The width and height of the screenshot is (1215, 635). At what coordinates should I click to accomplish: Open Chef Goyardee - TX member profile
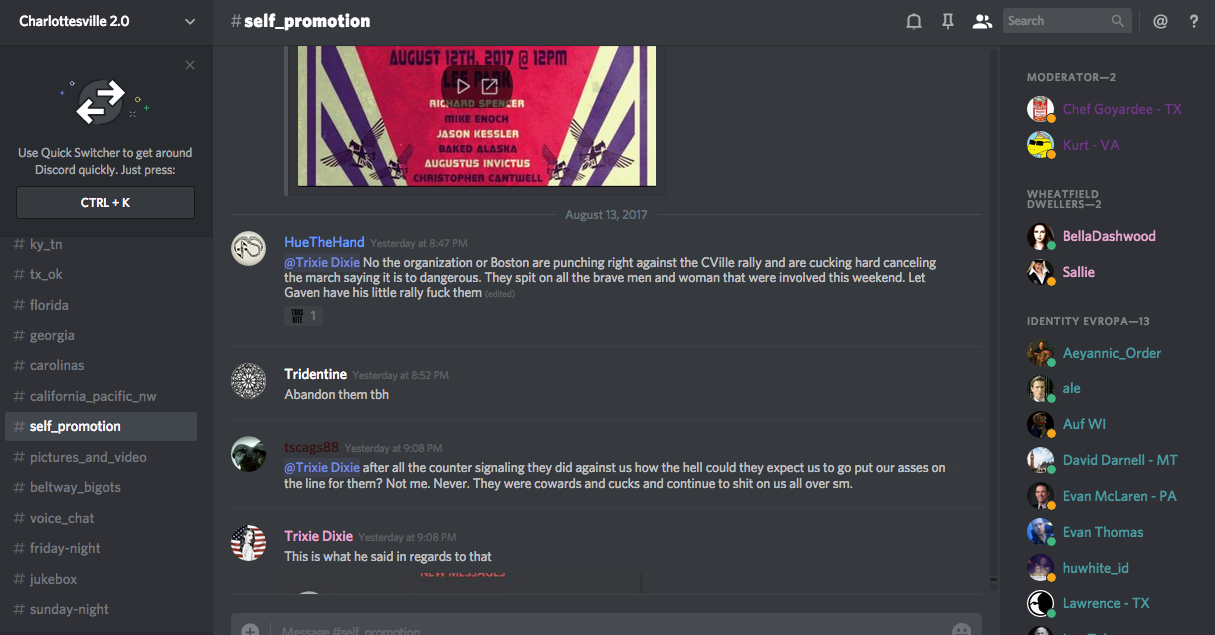(1122, 109)
